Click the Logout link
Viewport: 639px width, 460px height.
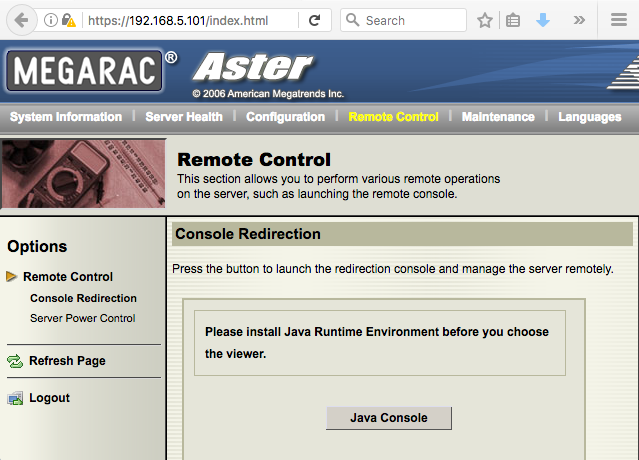point(49,398)
